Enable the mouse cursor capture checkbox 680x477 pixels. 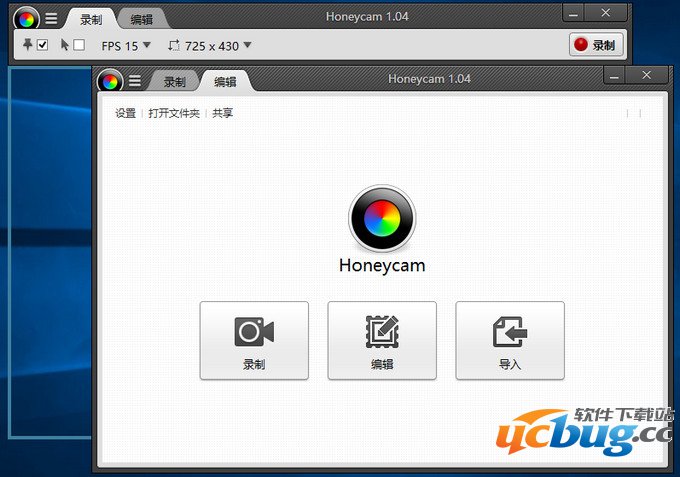click(79, 45)
